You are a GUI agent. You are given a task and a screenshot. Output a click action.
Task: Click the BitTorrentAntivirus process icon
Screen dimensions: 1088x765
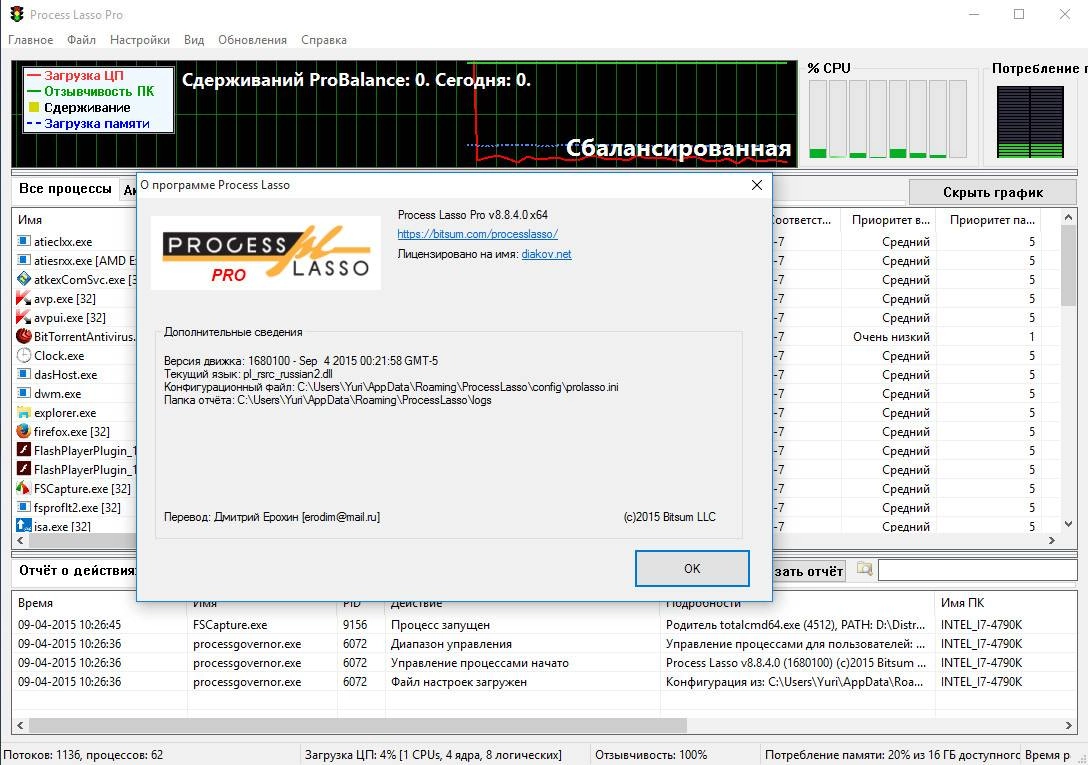tap(24, 336)
